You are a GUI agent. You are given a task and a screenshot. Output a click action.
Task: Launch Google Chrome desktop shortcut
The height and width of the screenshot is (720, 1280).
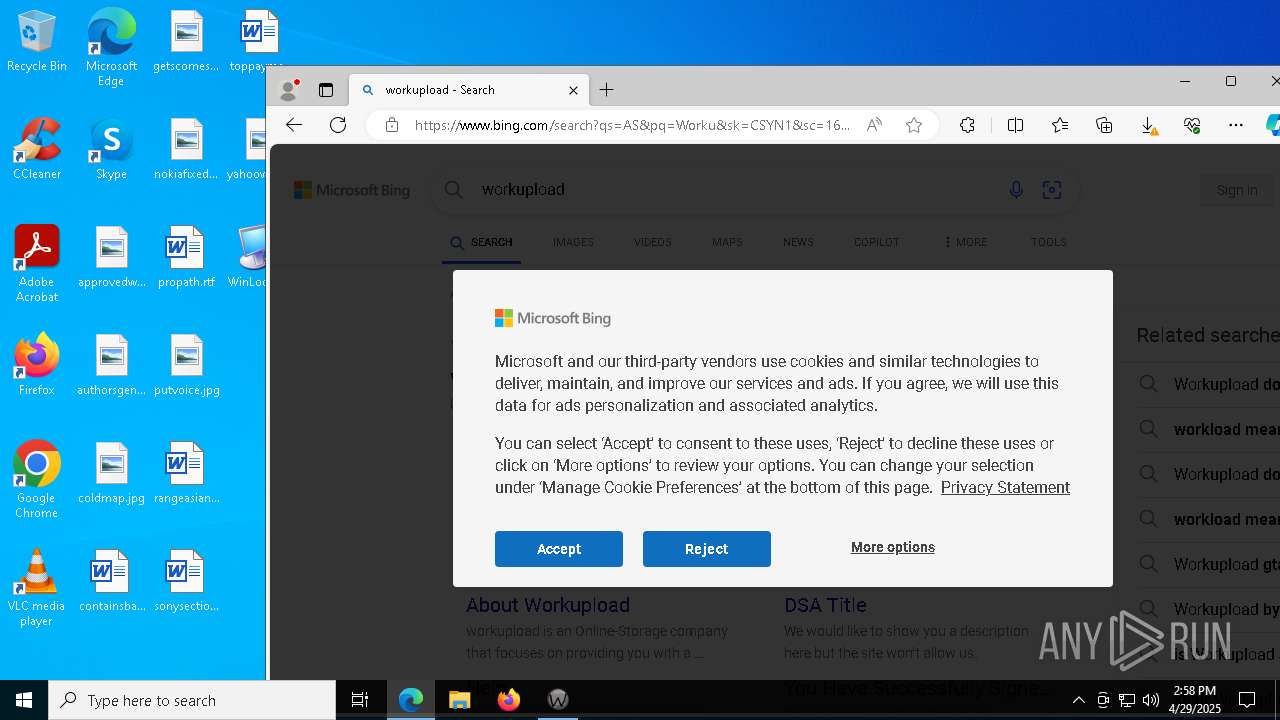(x=37, y=479)
